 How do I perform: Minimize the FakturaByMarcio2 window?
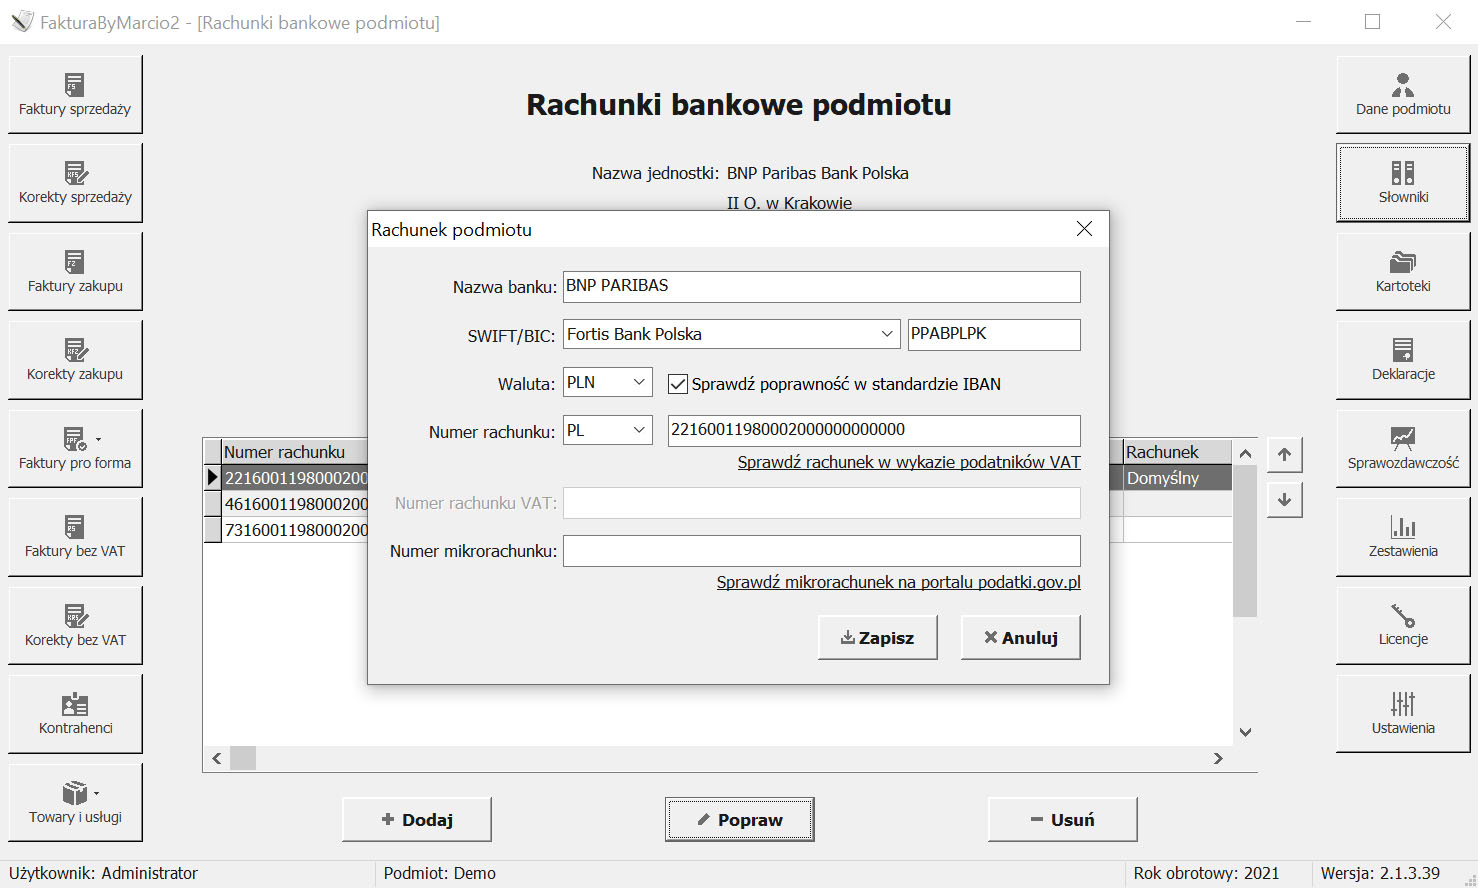tap(1303, 21)
